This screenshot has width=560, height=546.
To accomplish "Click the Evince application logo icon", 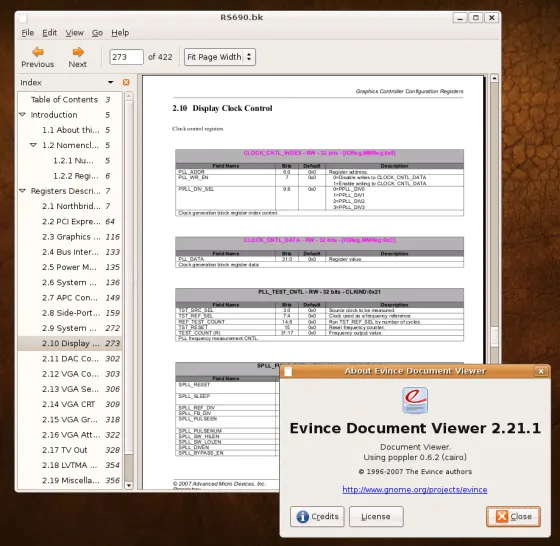I will pos(415,400).
